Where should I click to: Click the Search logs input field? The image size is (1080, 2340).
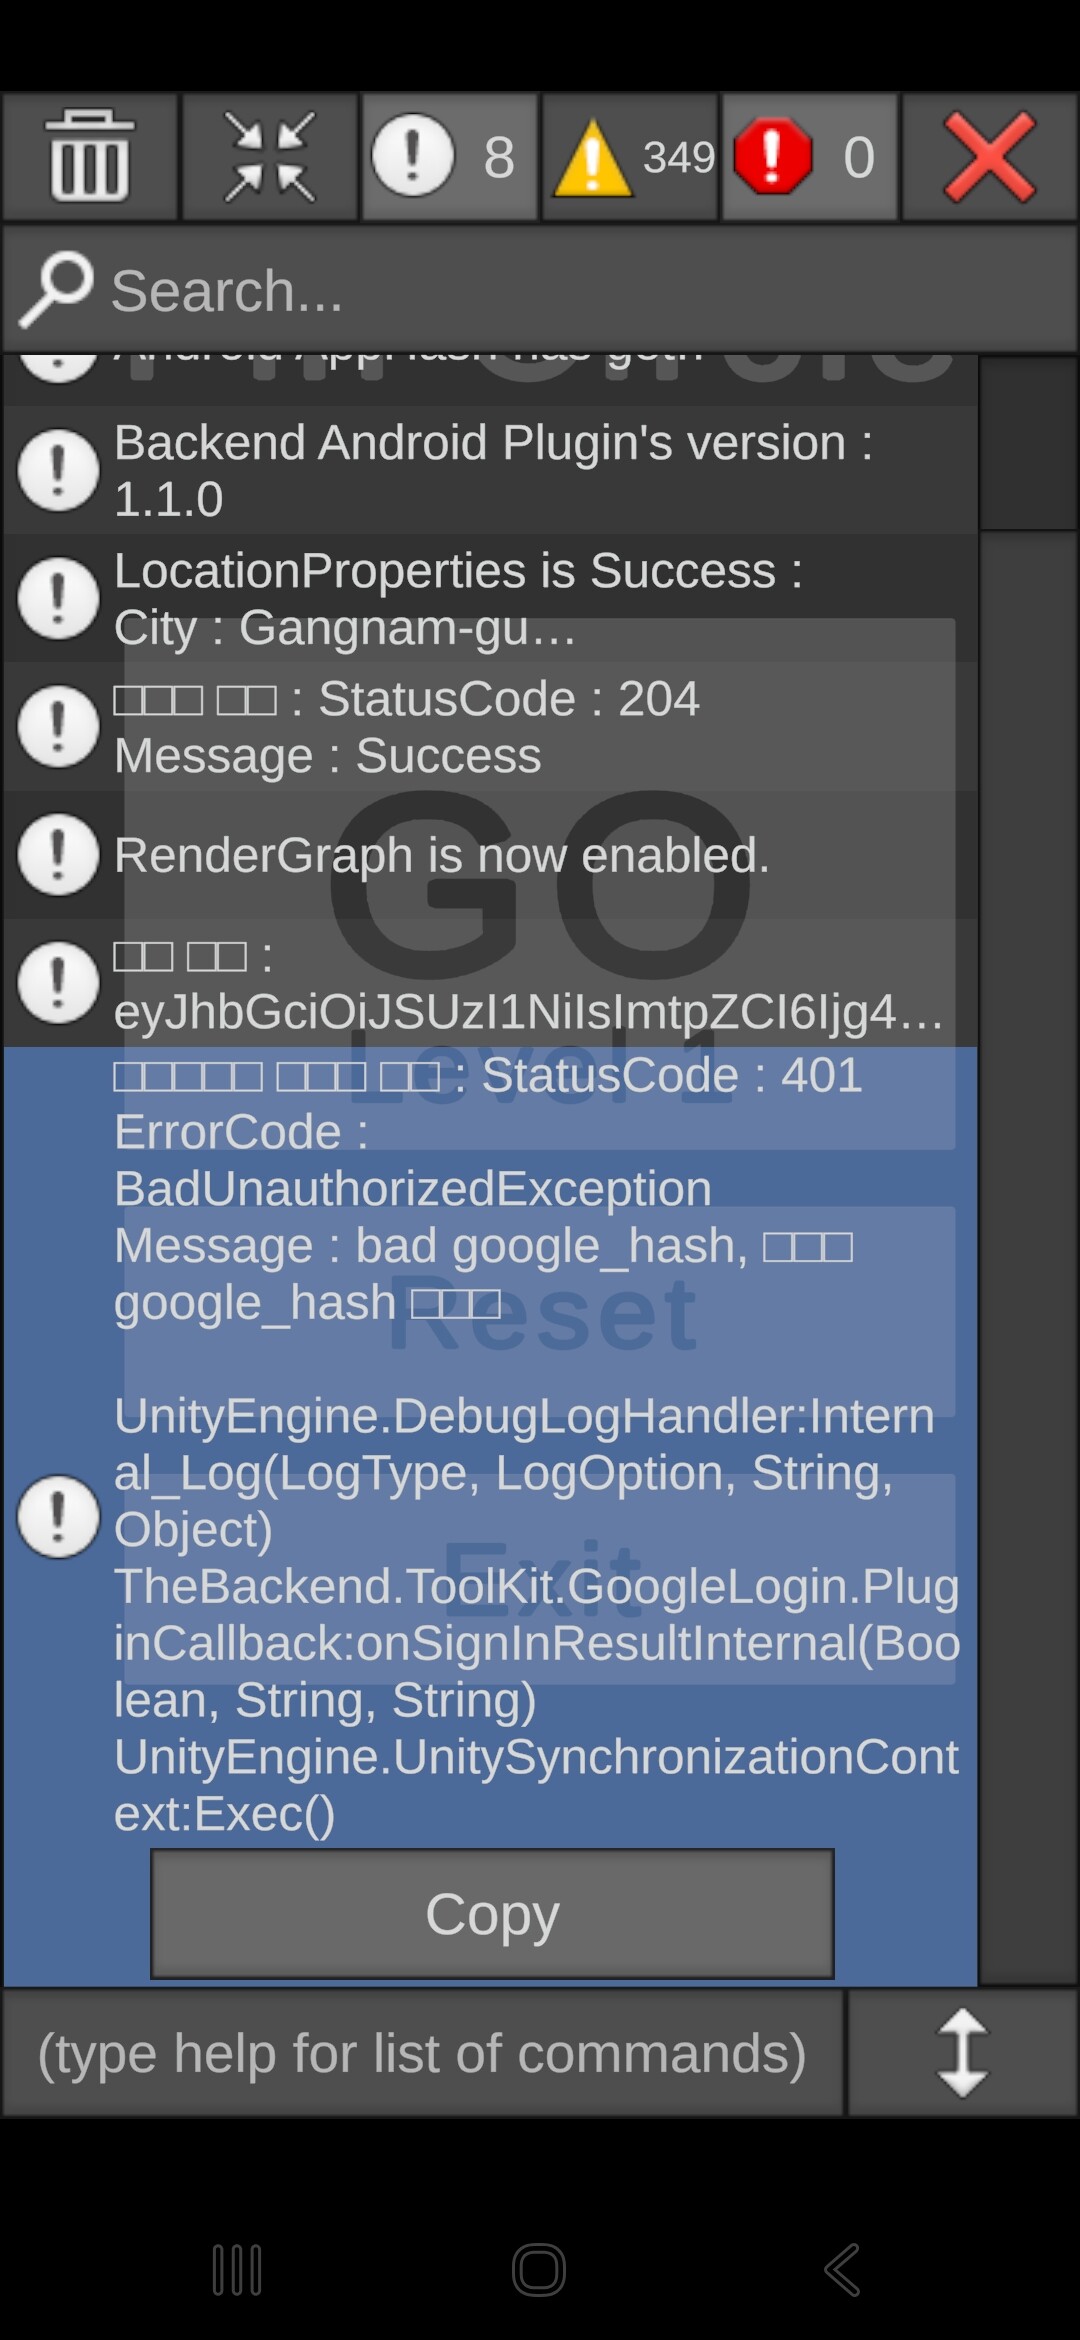click(580, 290)
